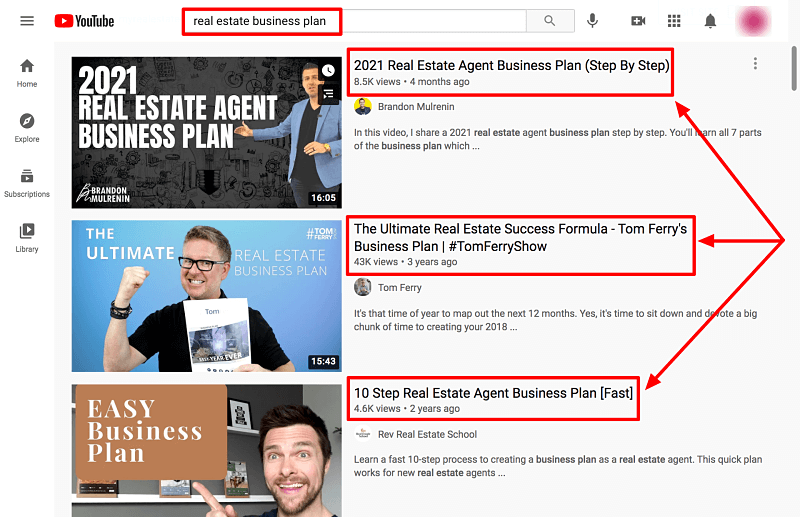Visit the Brandon Mulrenin channel name
This screenshot has height=517, width=800.
[x=416, y=107]
